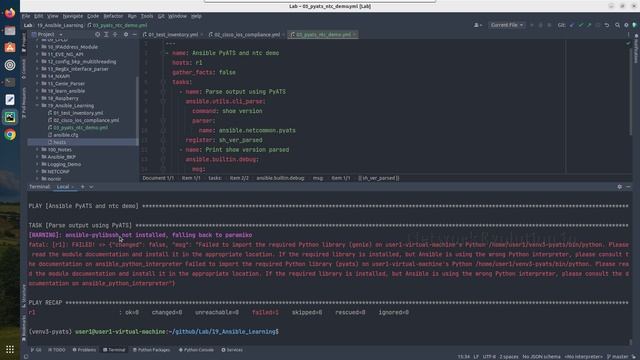Open Search Everywhere magnifier icon
The image size is (640, 360).
617,25
